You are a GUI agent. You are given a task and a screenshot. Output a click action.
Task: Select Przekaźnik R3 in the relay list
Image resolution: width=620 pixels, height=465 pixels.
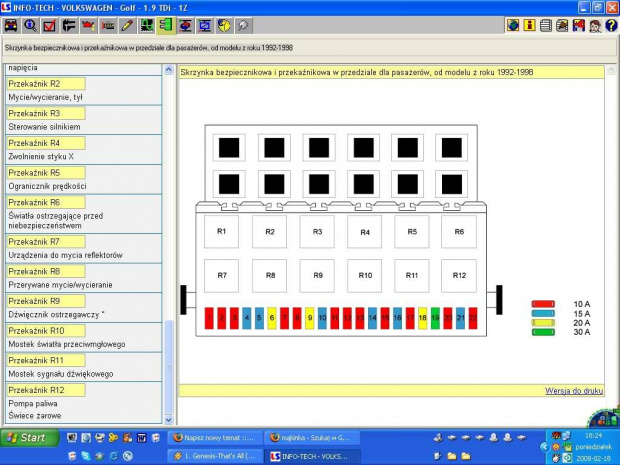(45, 113)
